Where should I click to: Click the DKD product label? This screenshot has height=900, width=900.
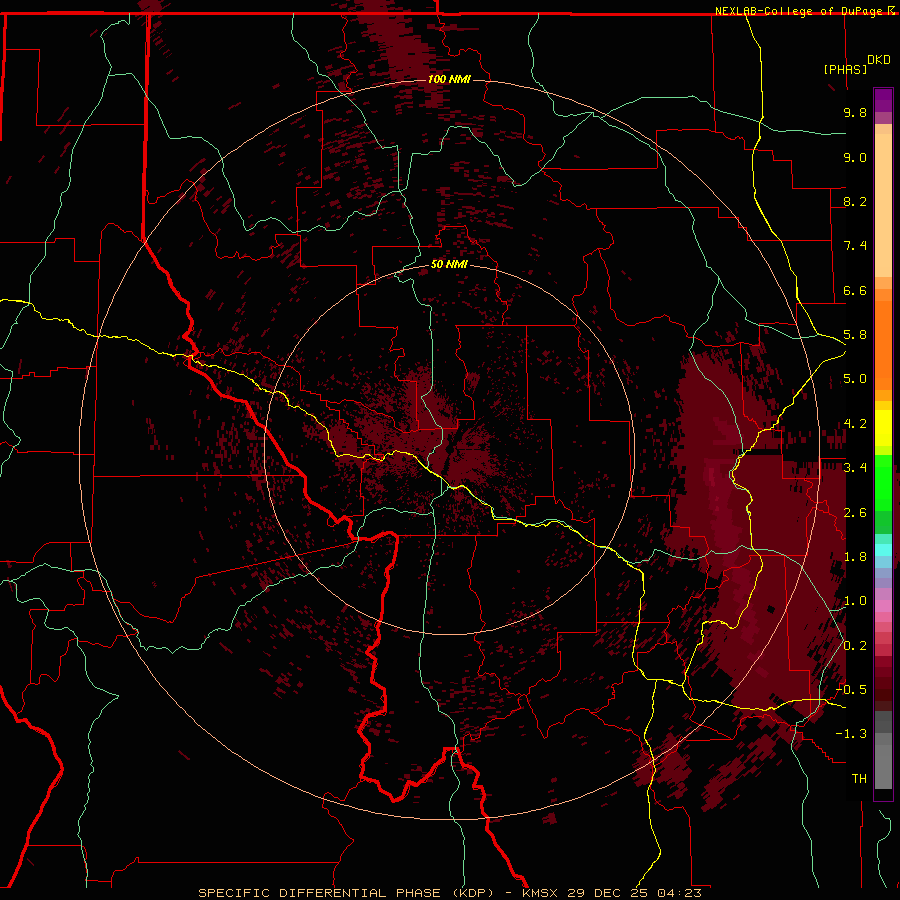879,59
